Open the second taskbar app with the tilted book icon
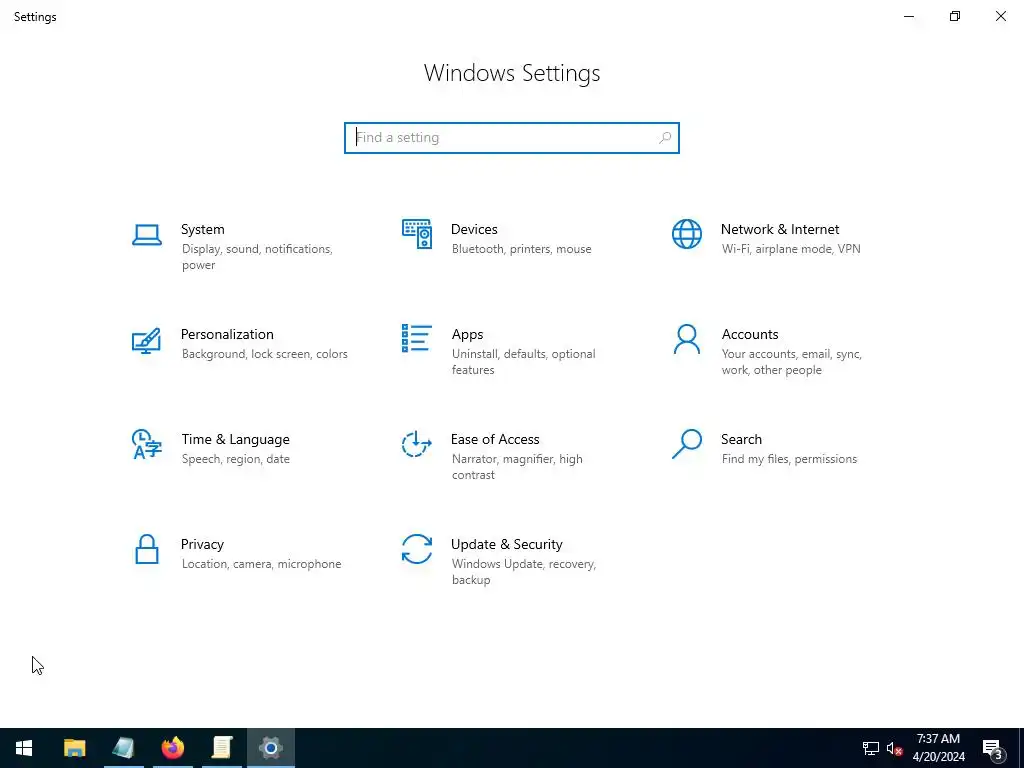 (123, 748)
